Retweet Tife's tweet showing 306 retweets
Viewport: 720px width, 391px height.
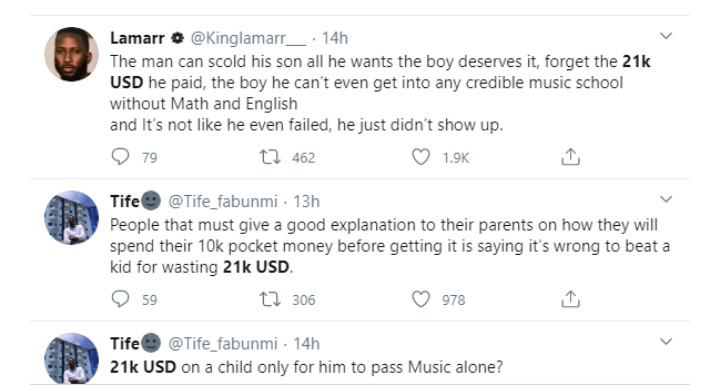click(270, 300)
